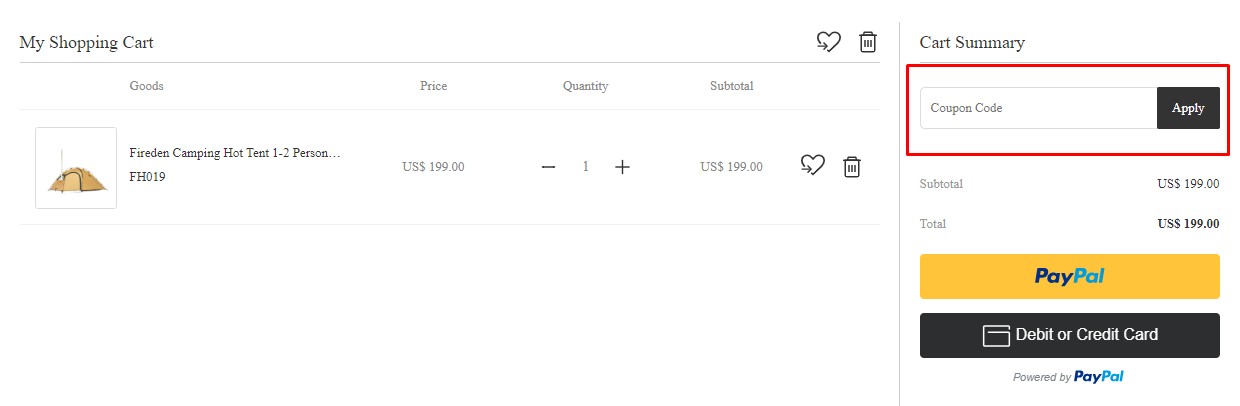Focus the Coupon Code input field
Viewport: 1240px width, 406px height.
coord(1038,108)
